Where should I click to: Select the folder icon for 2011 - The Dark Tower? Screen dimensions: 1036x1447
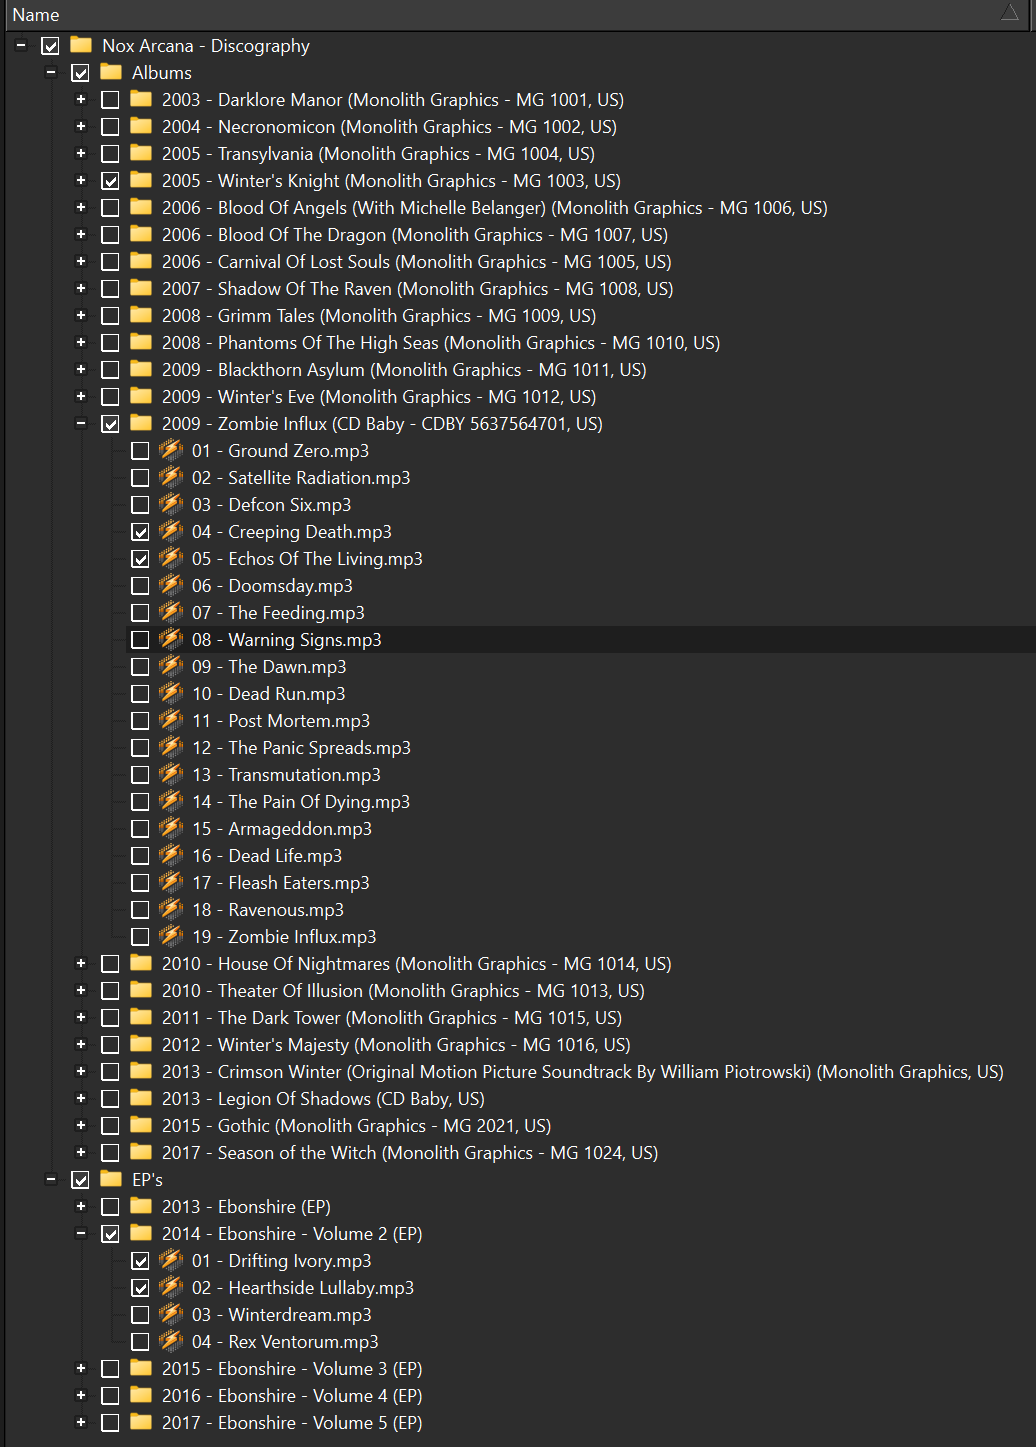[x=141, y=1017]
